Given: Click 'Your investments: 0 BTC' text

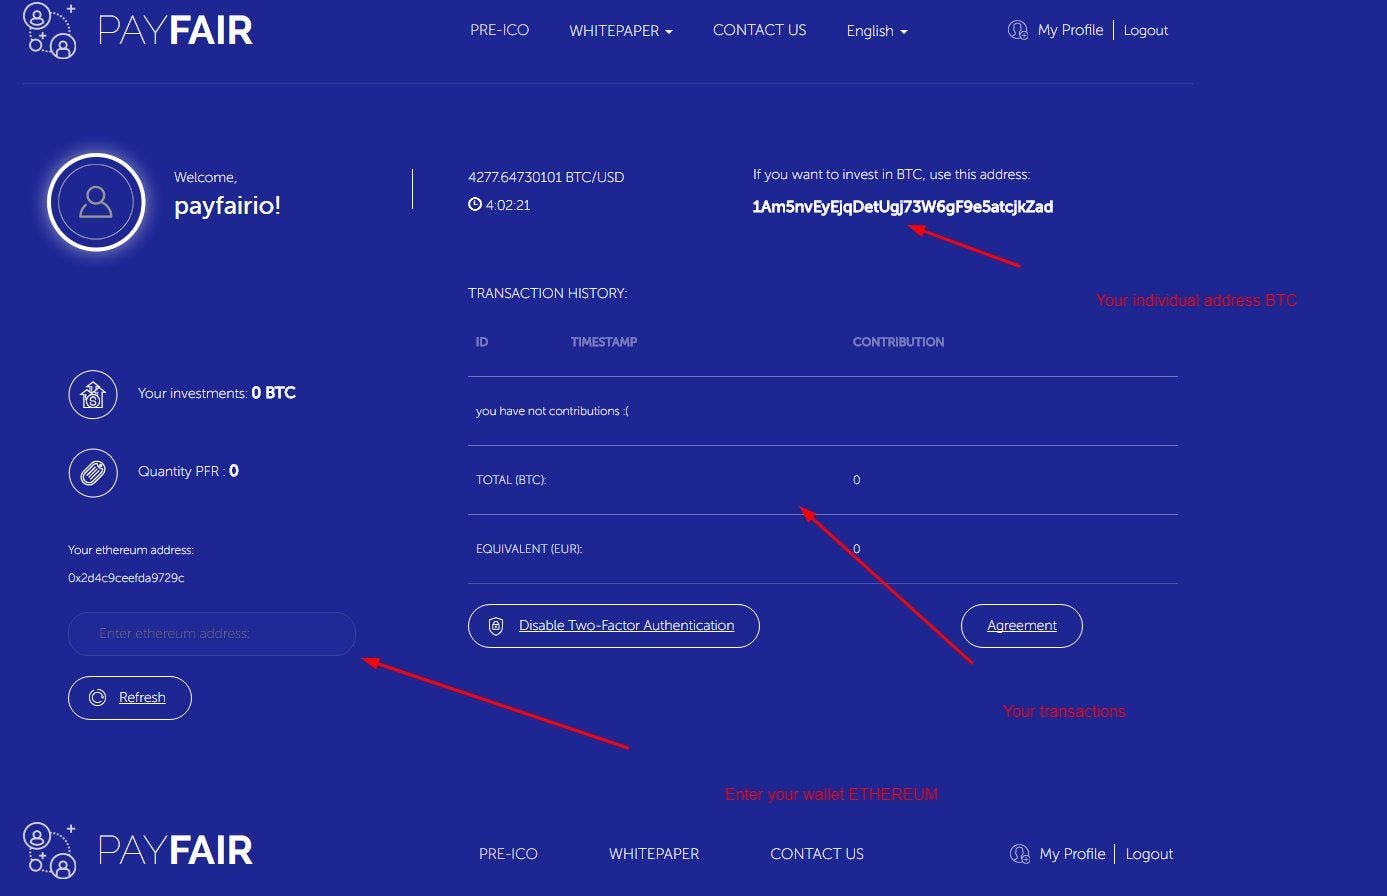Looking at the screenshot, I should coord(217,393).
